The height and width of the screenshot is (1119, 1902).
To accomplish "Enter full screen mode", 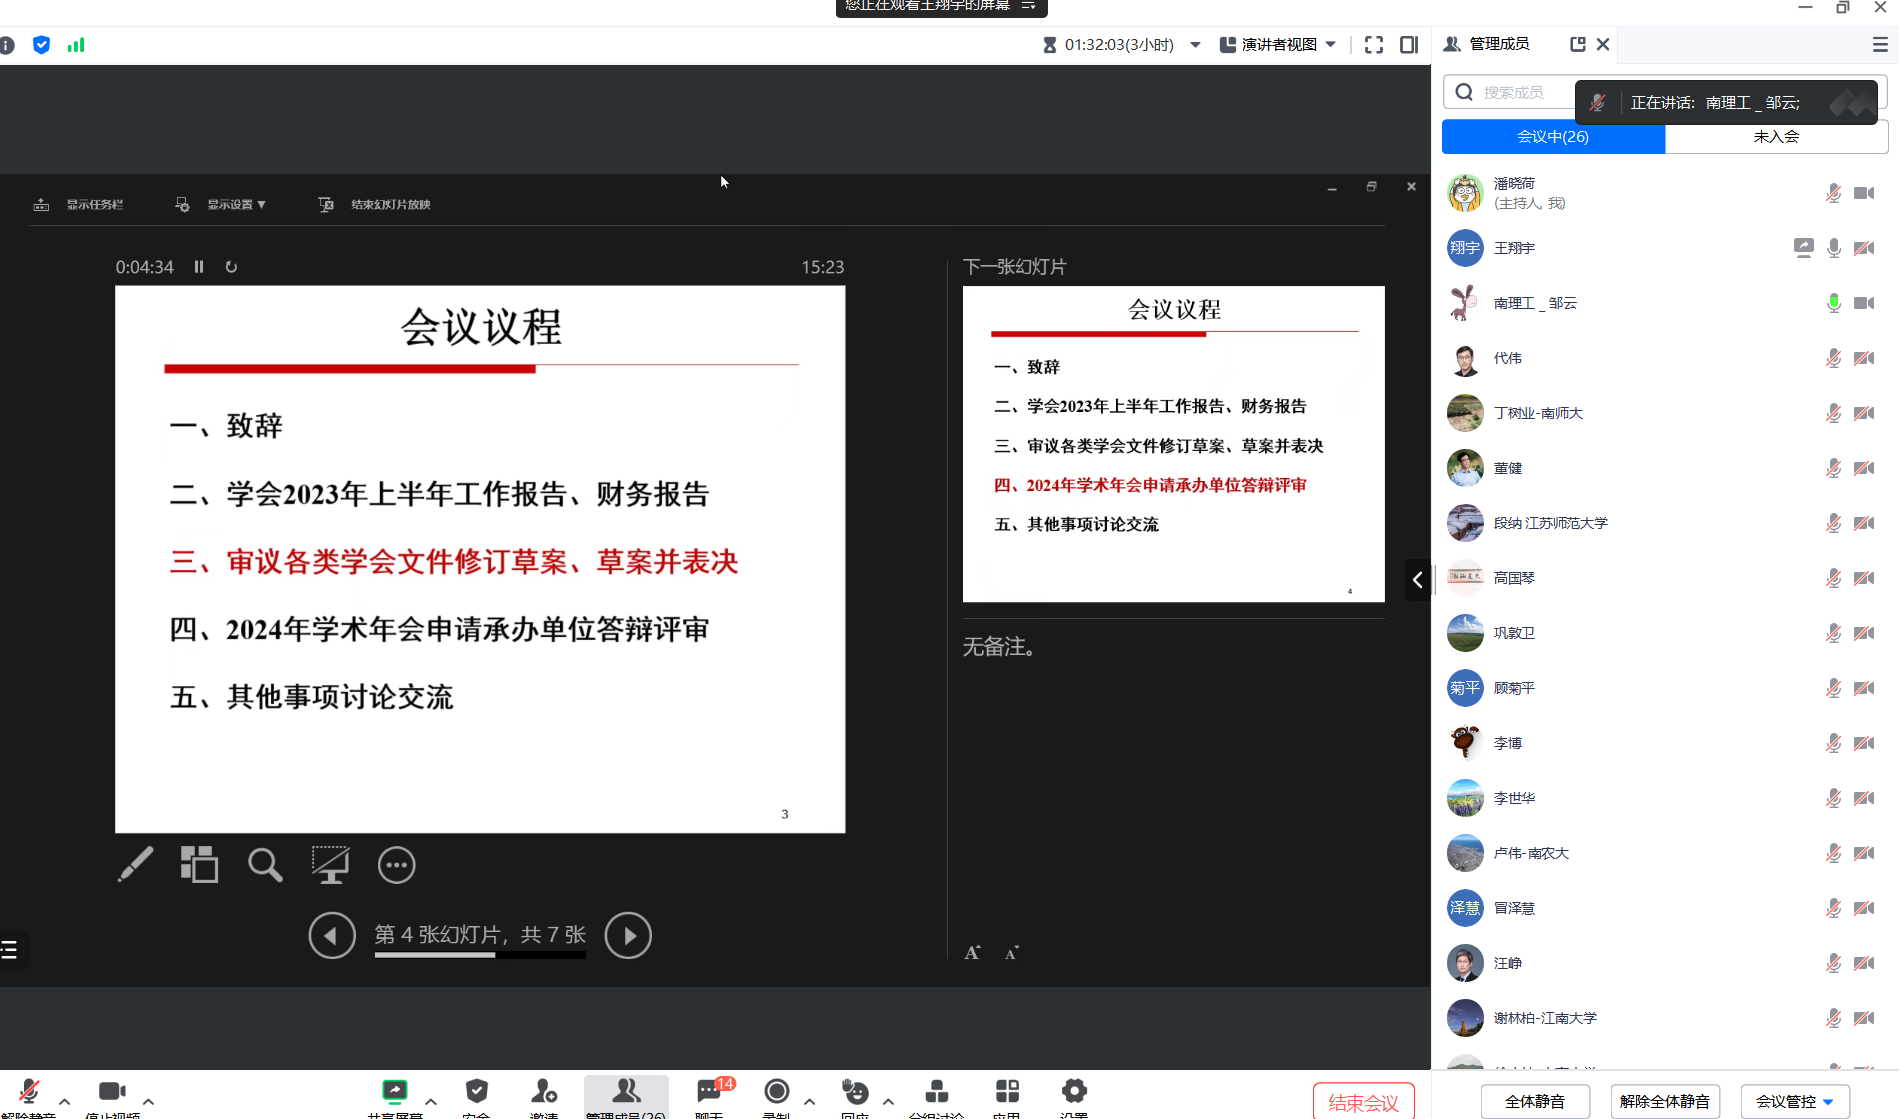I will point(1374,45).
